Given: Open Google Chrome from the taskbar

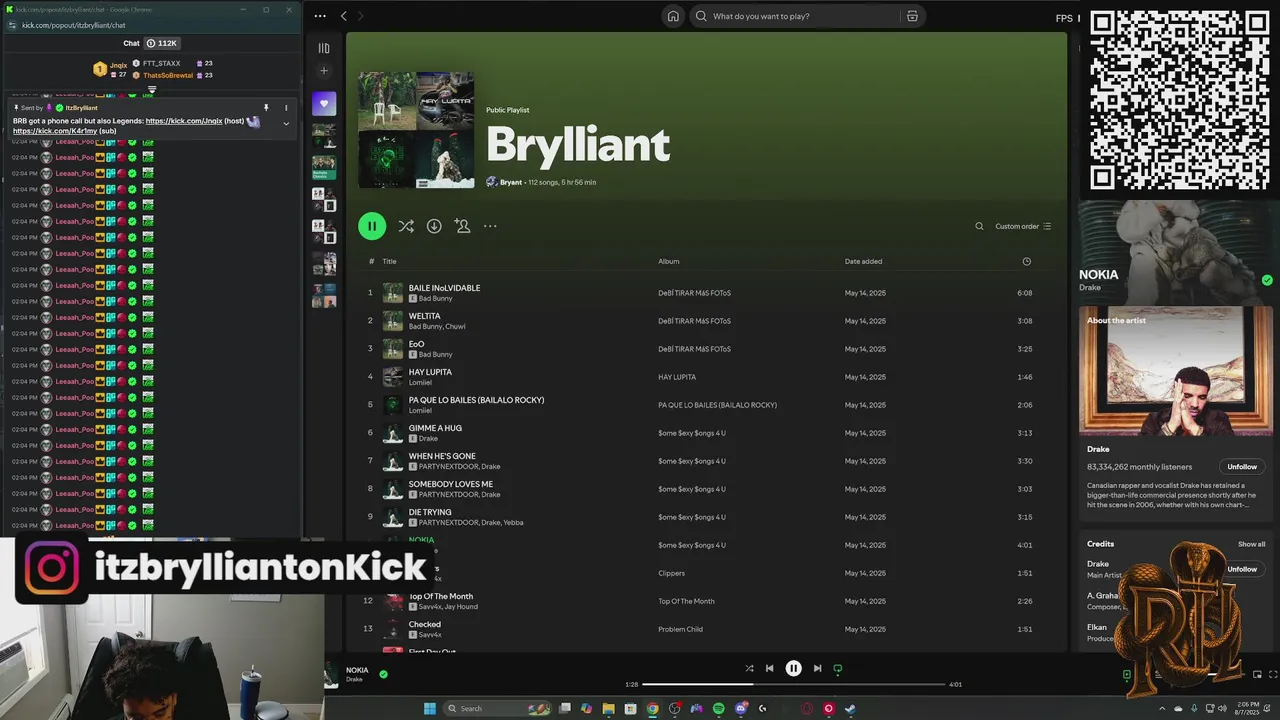Looking at the screenshot, I should 652,708.
